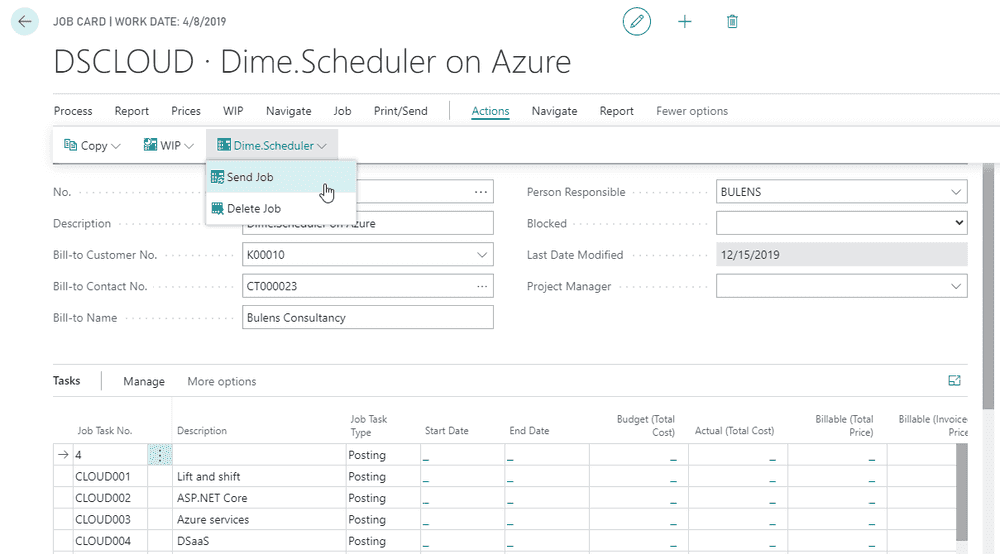Expand Project Manager dropdown
The width and height of the screenshot is (1000, 554).
[955, 286]
